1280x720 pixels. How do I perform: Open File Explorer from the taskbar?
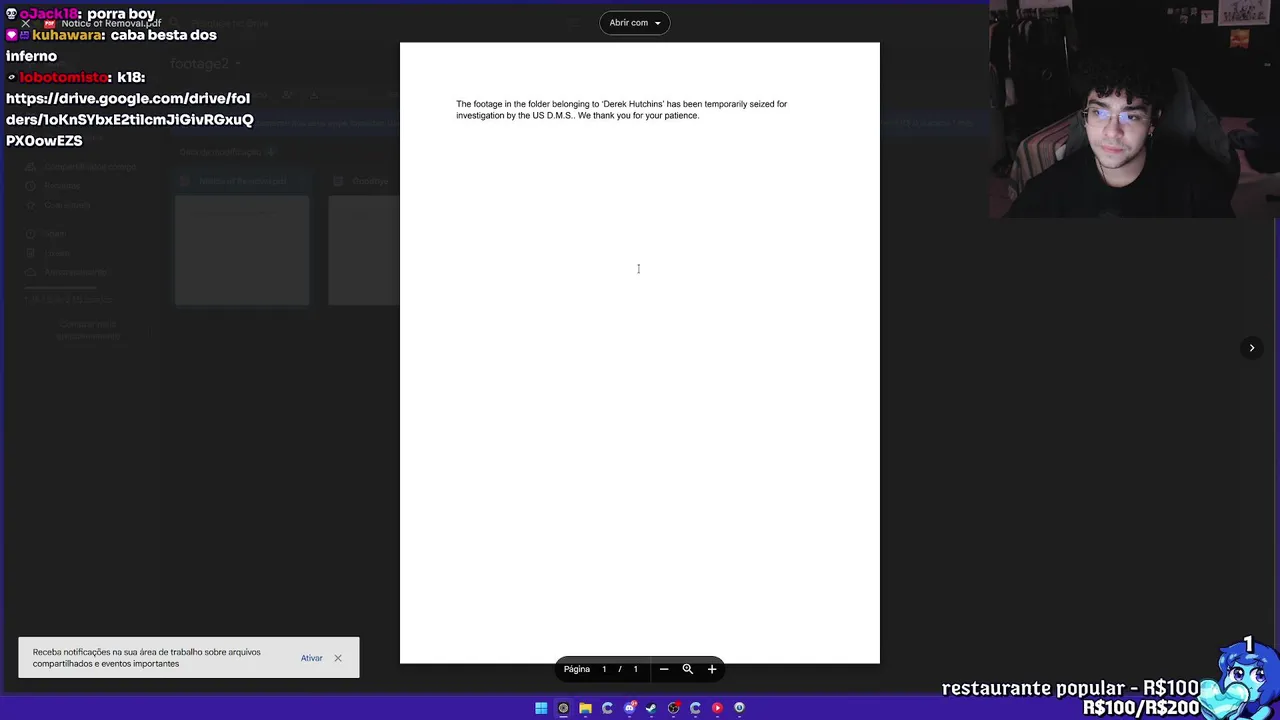click(x=585, y=708)
